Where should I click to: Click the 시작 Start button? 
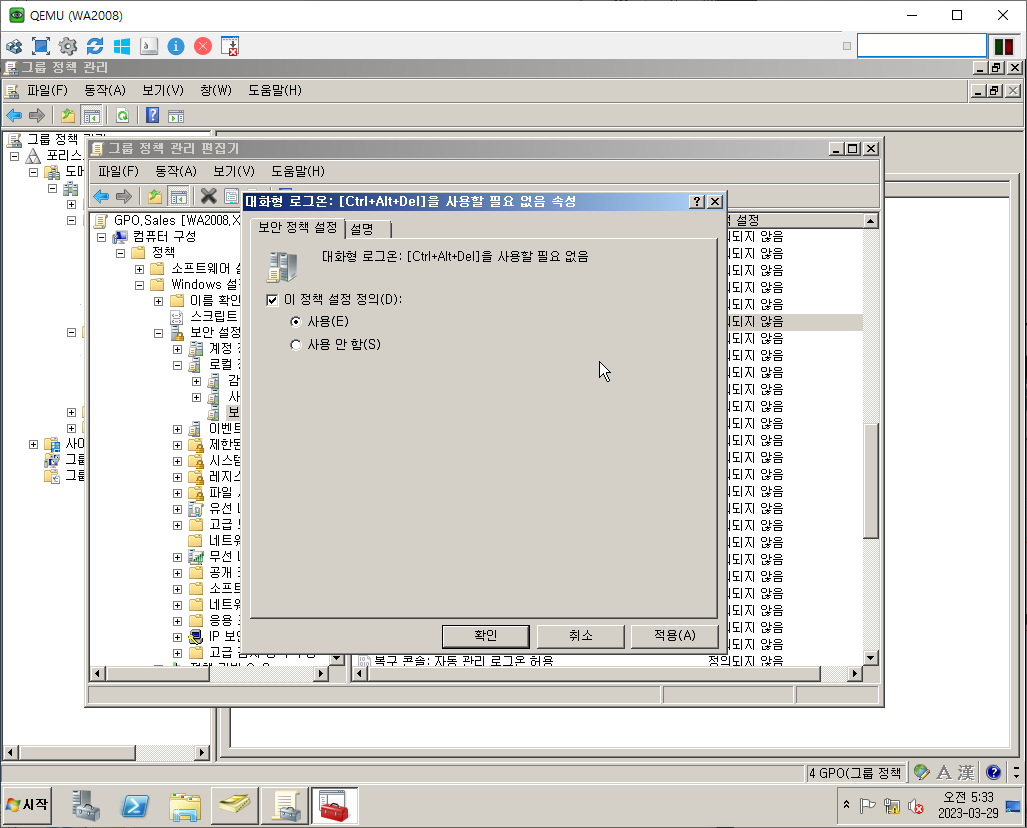point(27,804)
